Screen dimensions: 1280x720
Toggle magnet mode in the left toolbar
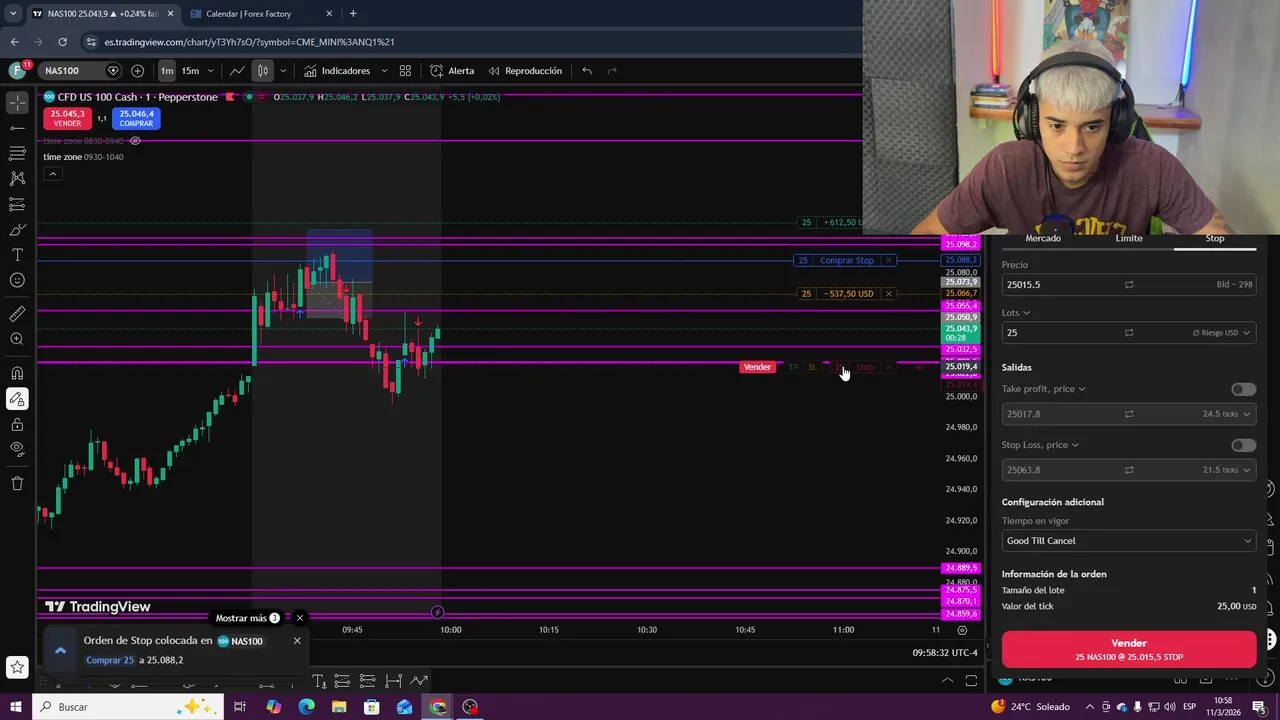[x=17, y=374]
